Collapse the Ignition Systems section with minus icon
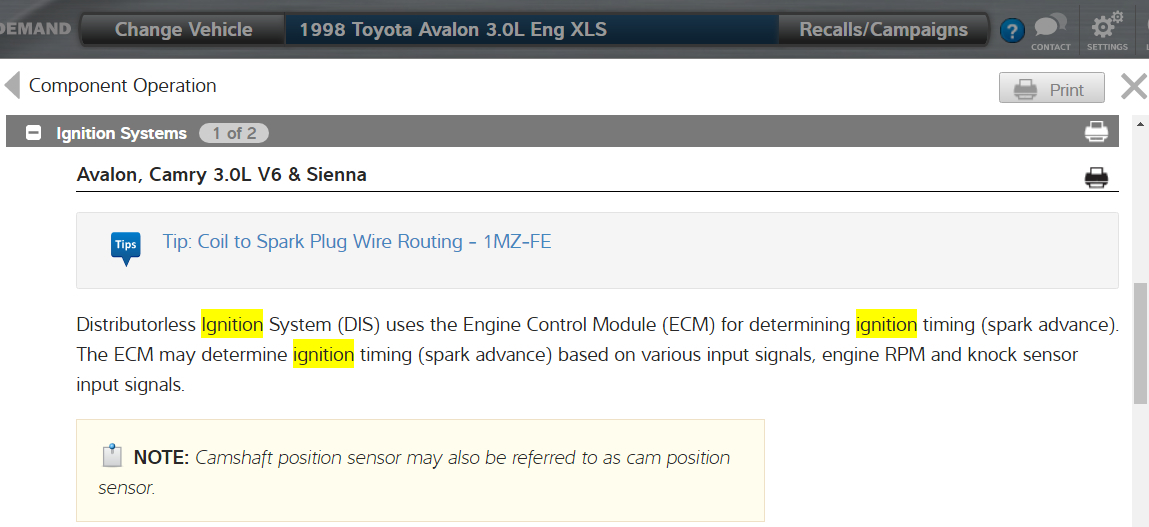The image size is (1149, 527). (33, 133)
